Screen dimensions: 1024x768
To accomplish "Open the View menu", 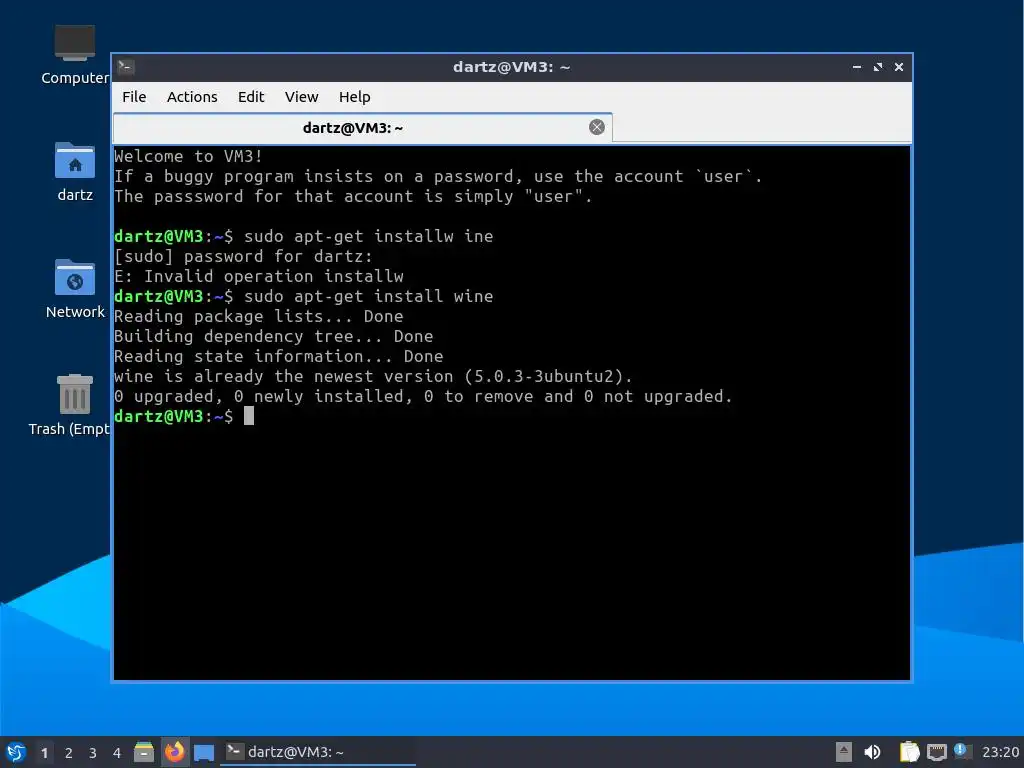I will [x=301, y=97].
